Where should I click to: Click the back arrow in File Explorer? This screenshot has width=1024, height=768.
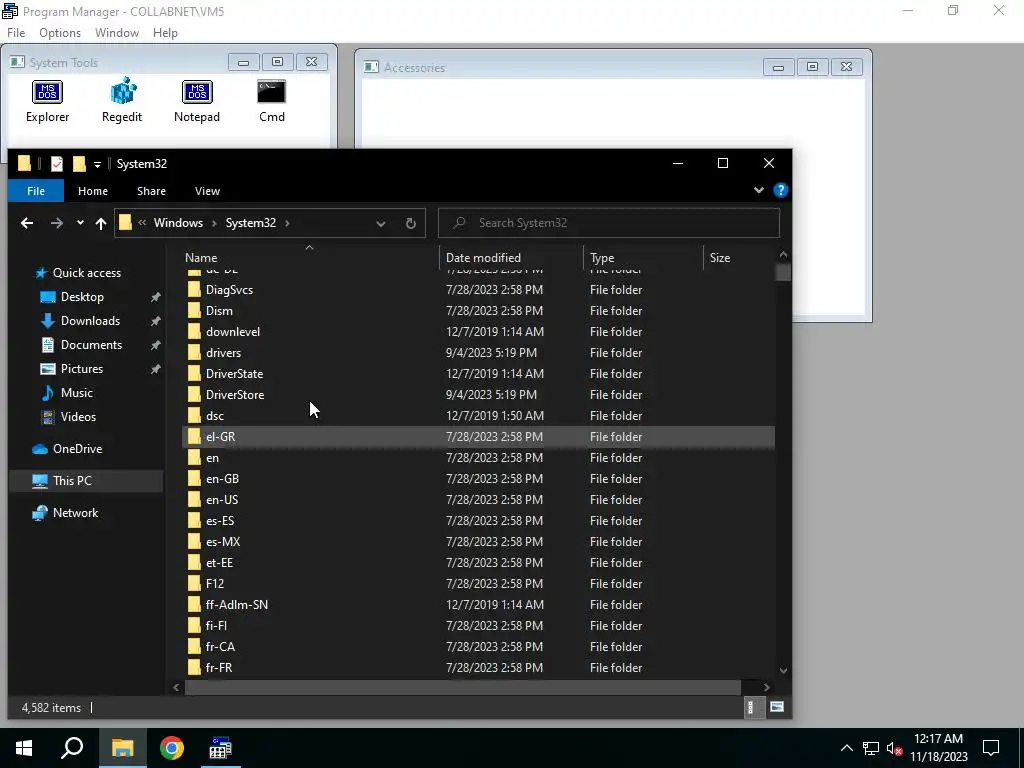[x=27, y=223]
